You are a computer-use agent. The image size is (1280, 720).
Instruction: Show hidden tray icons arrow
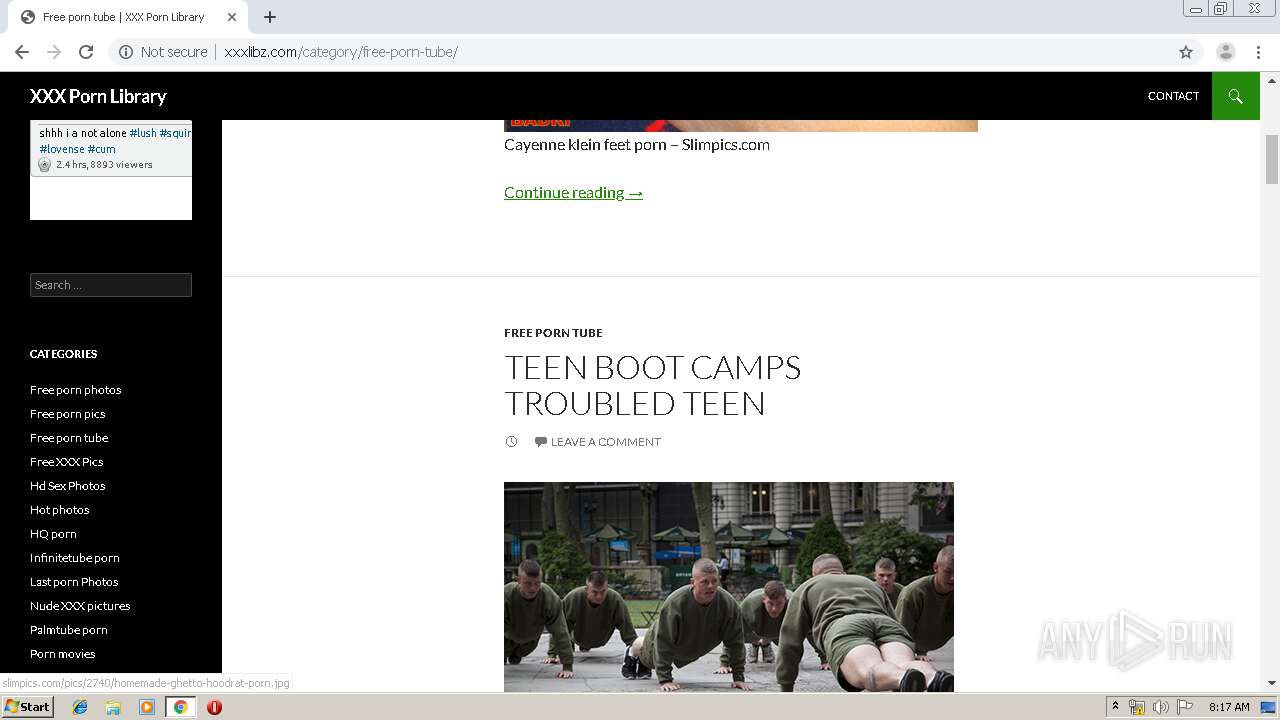click(x=1115, y=707)
